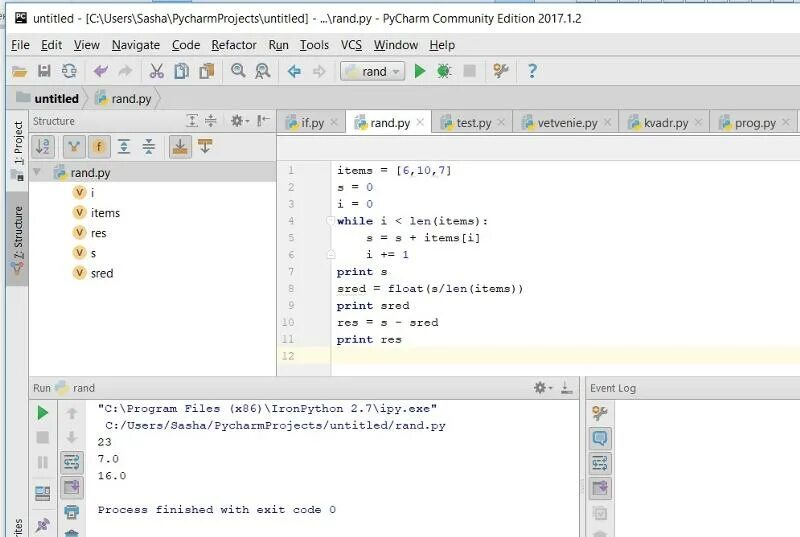Save all files with floppy icon
The height and width of the screenshot is (537, 800).
[44, 71]
